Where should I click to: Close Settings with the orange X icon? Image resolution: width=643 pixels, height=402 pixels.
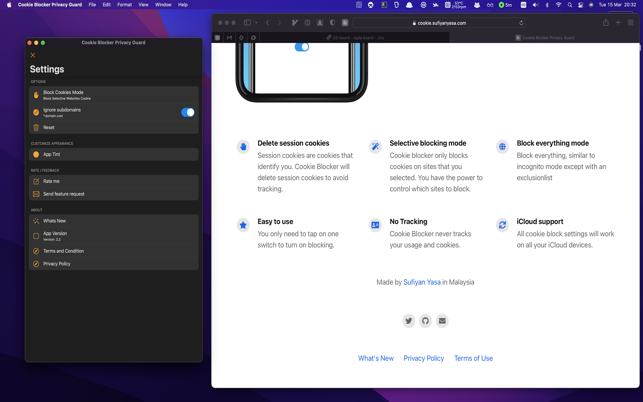coord(33,55)
